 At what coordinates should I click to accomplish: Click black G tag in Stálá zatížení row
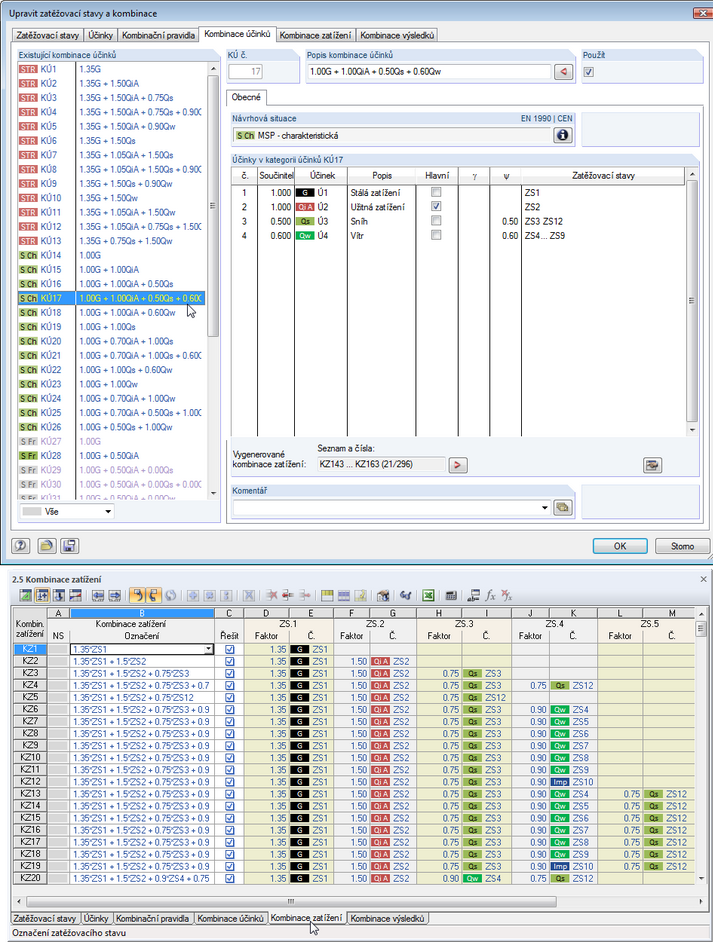click(305, 193)
